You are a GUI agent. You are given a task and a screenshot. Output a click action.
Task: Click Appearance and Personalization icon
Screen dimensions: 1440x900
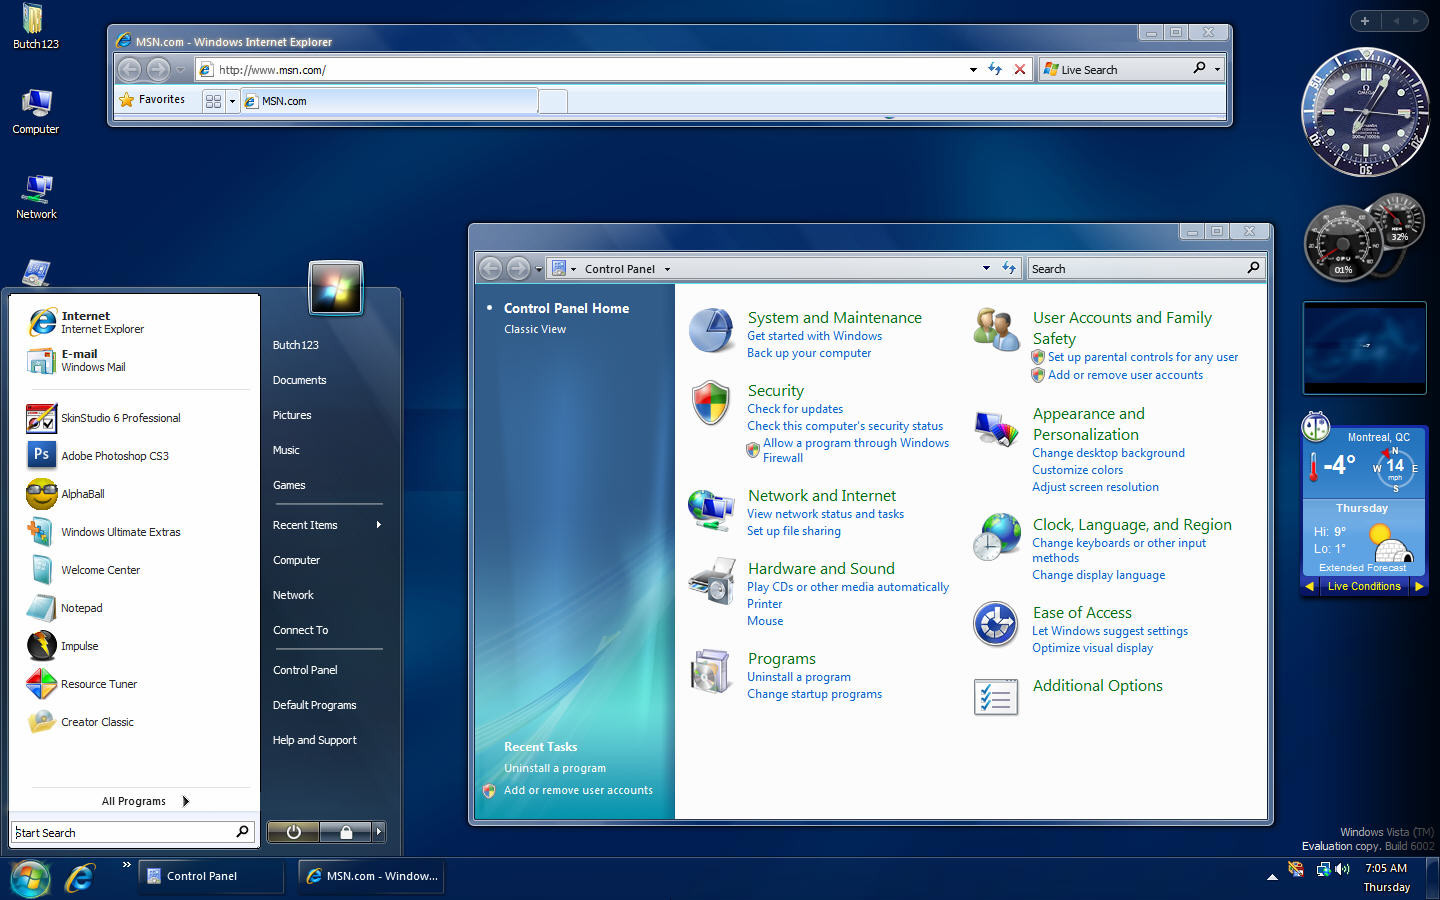[x=996, y=428]
